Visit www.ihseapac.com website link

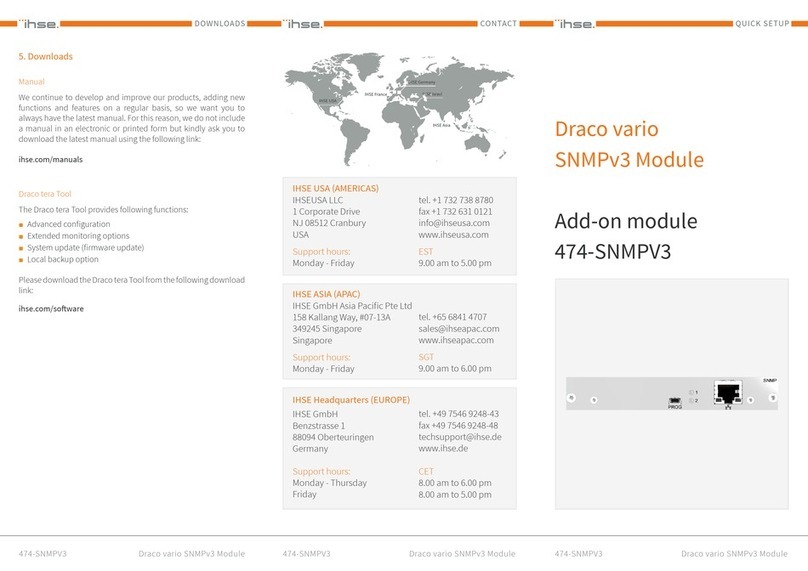pos(456,340)
